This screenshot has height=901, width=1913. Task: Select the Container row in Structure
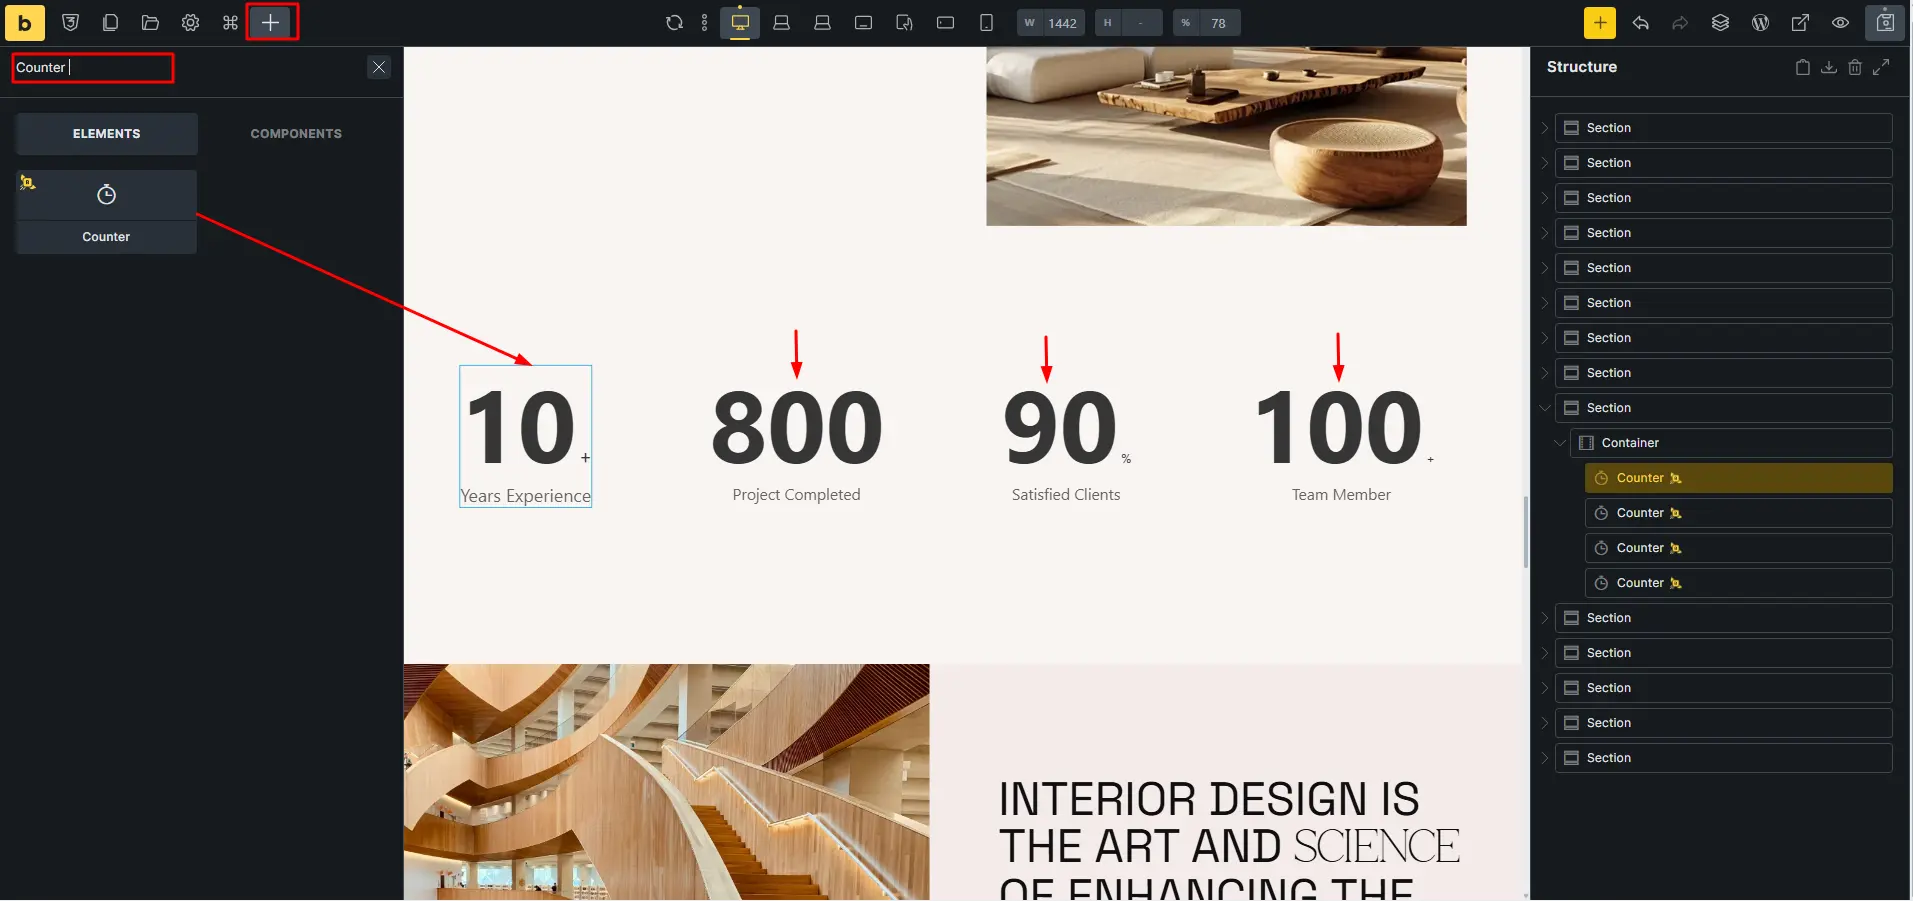[x=1731, y=443]
